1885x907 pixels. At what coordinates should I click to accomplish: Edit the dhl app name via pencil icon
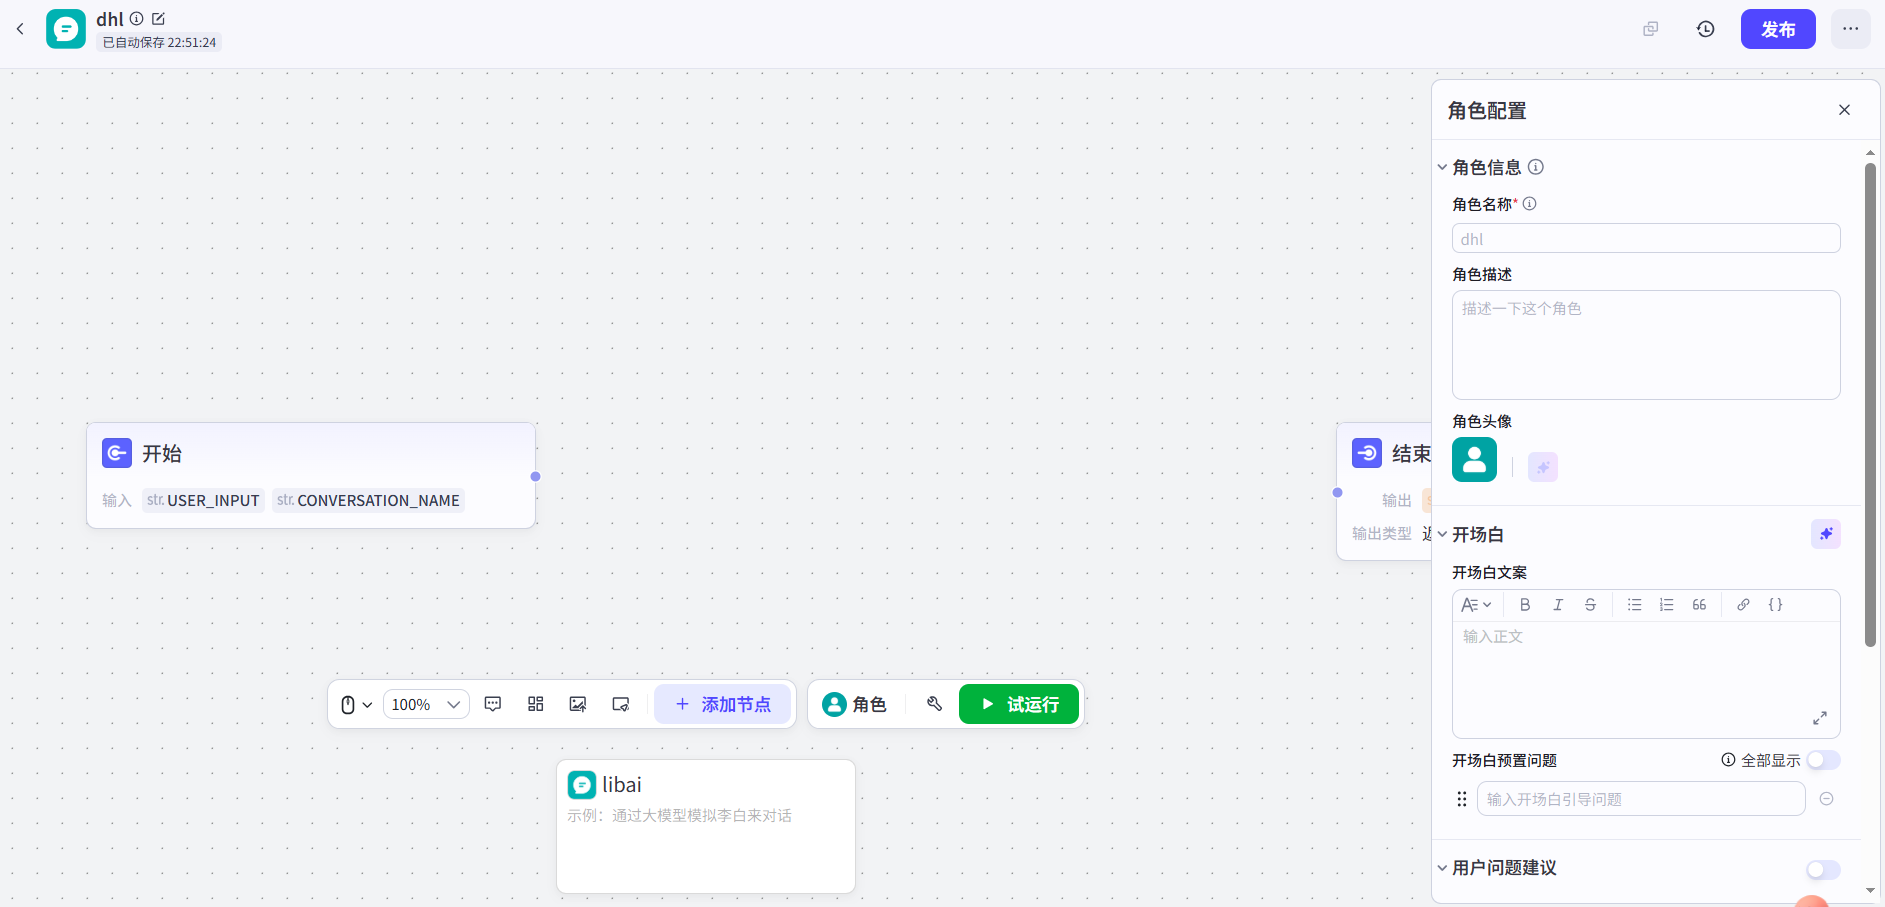158,19
